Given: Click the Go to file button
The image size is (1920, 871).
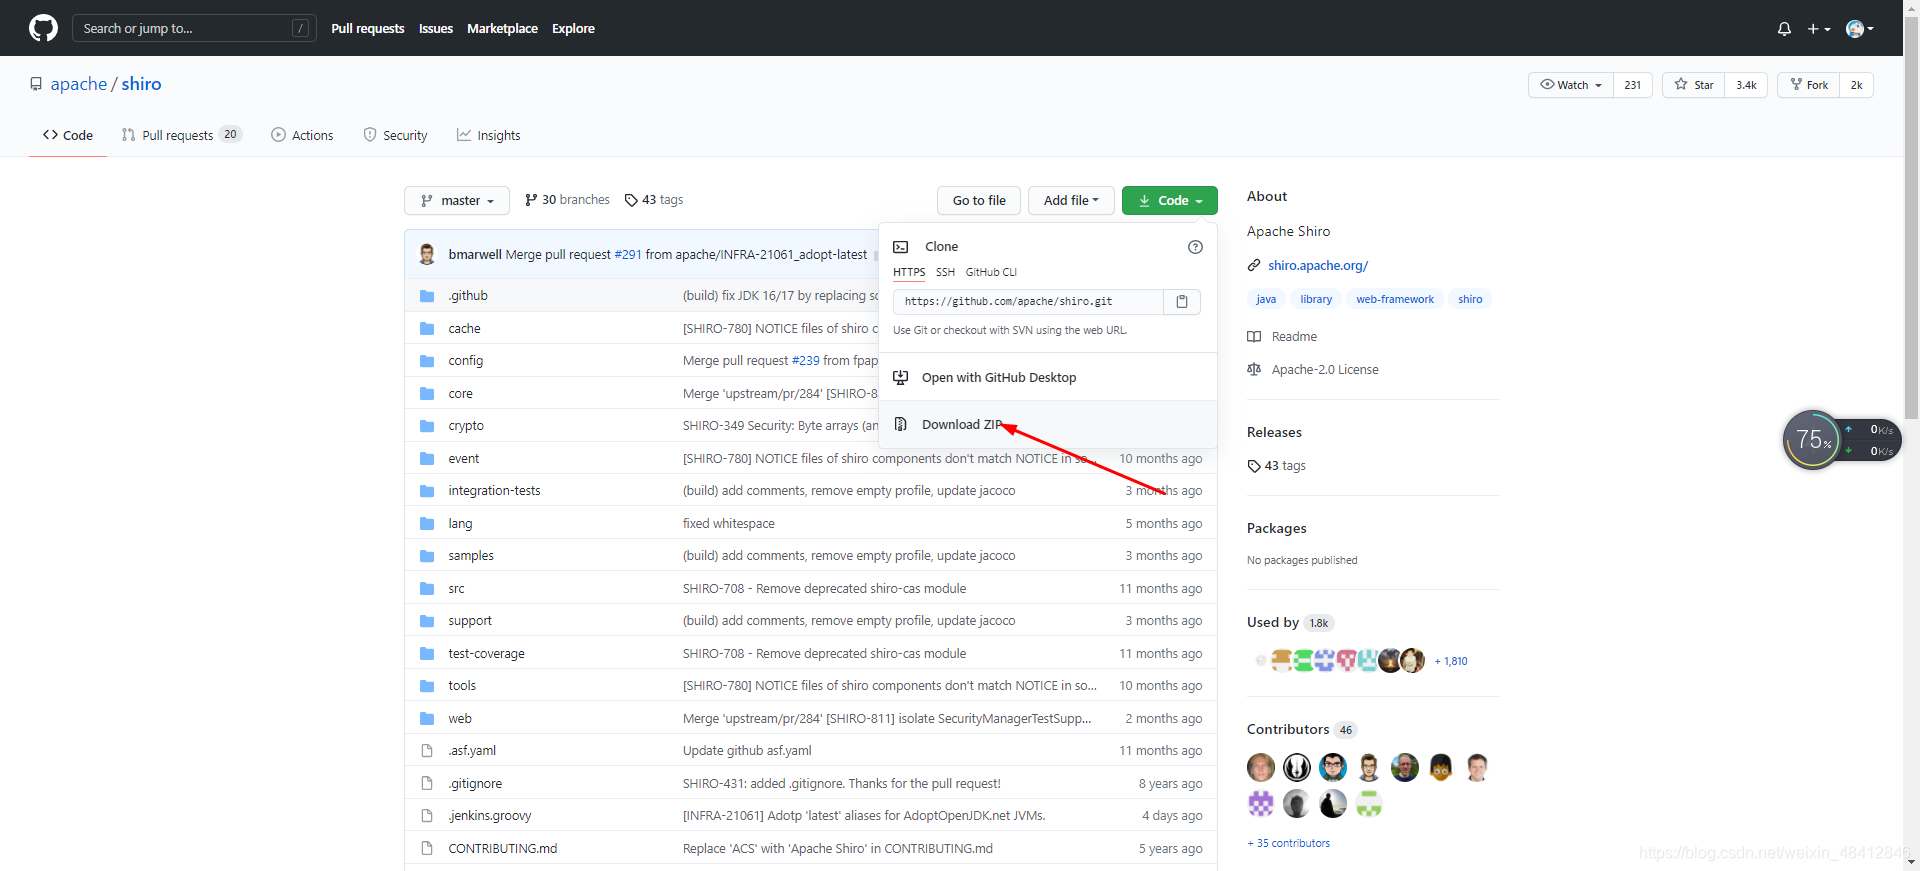Looking at the screenshot, I should [979, 200].
